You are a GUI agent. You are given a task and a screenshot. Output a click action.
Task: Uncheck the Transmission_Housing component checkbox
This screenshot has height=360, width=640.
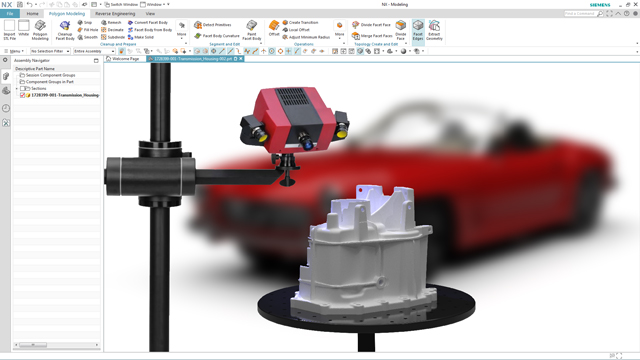click(22, 95)
